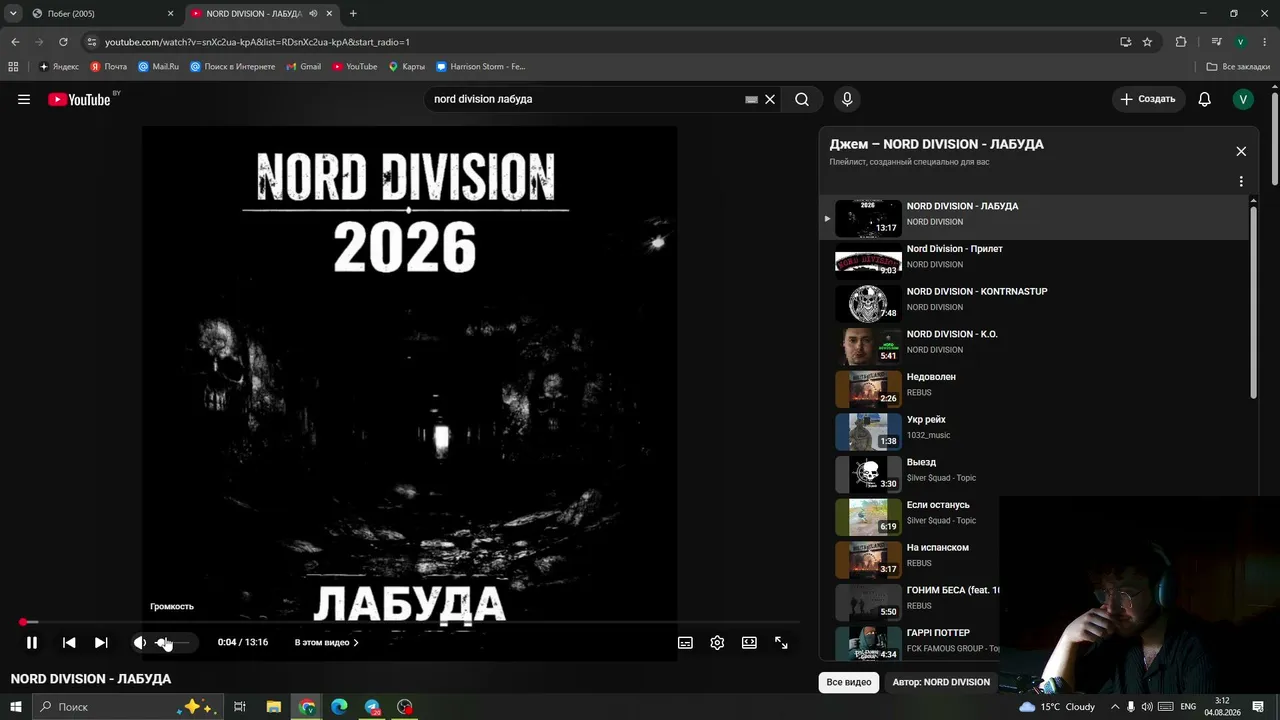1280x720 pixels.
Task: Click the browser address bar URL
Action: [x=257, y=42]
